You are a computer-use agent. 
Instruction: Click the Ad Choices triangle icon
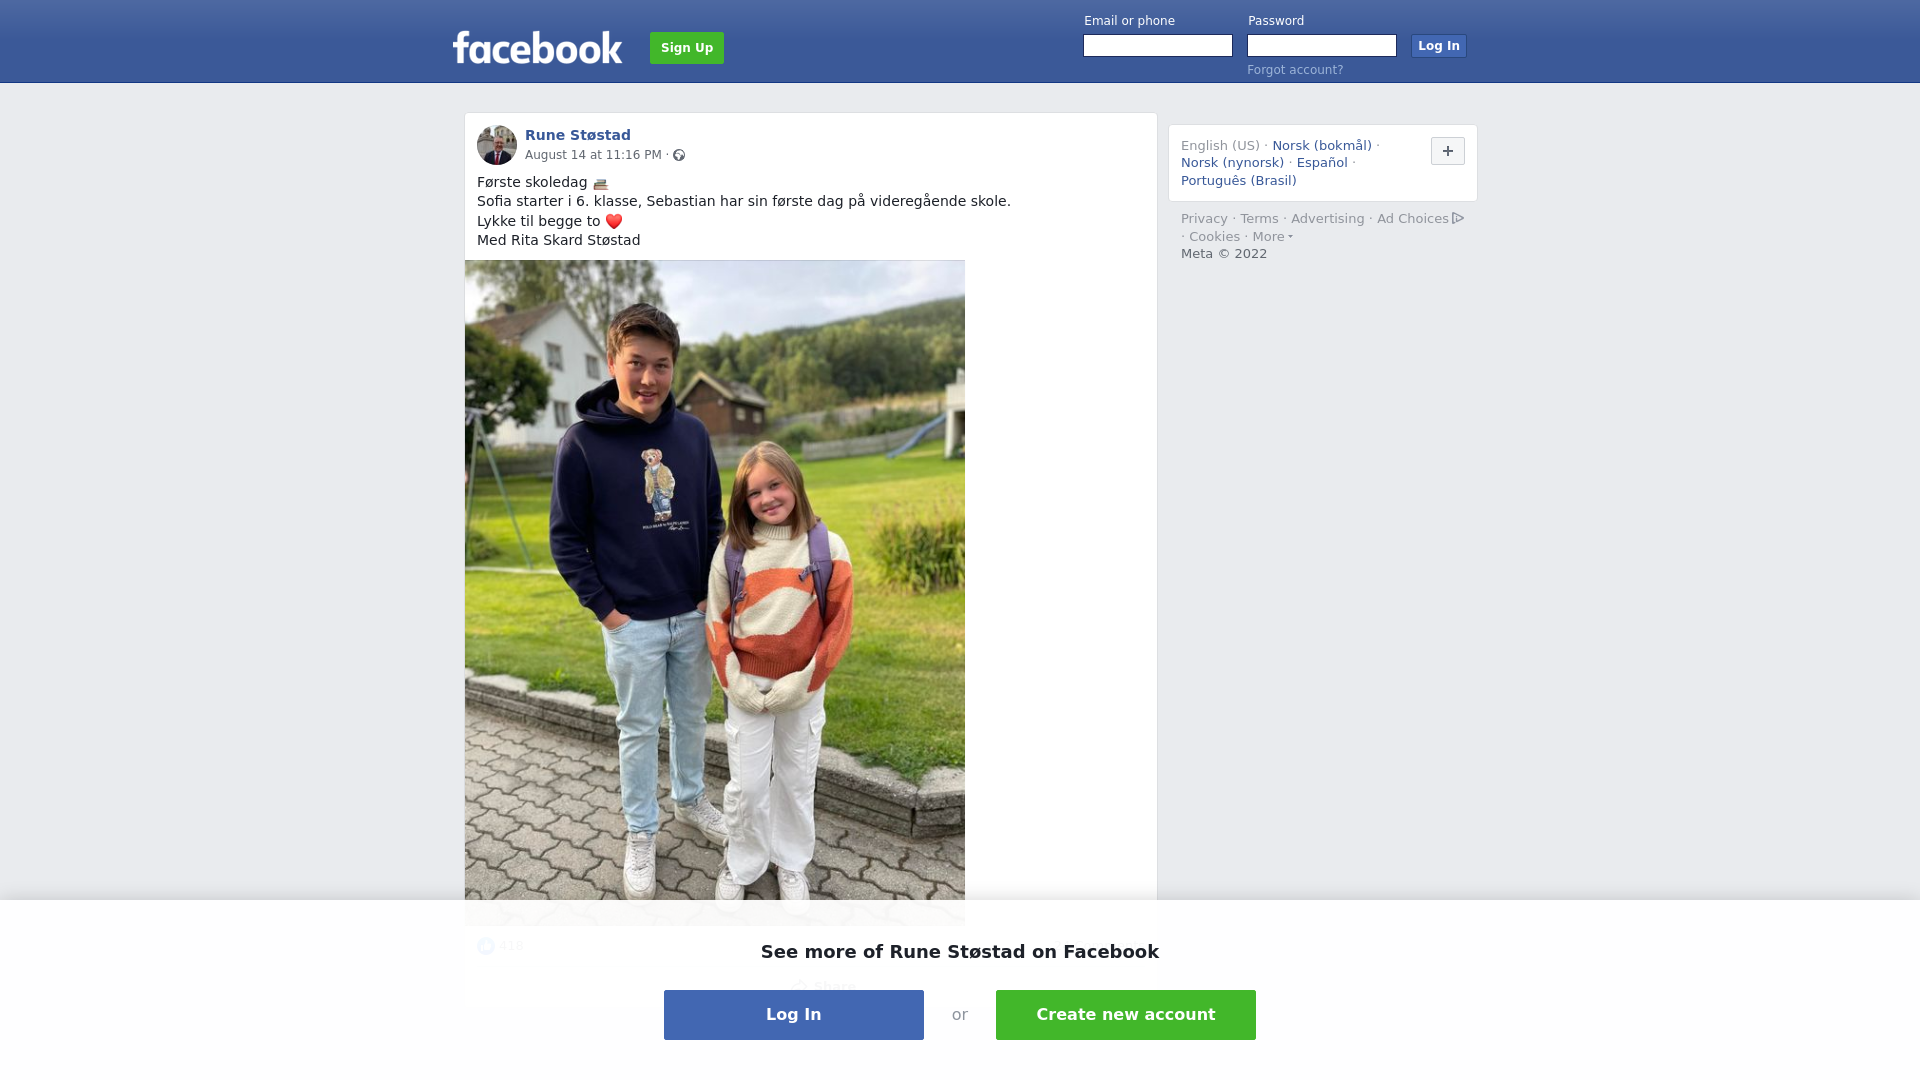coord(1458,218)
